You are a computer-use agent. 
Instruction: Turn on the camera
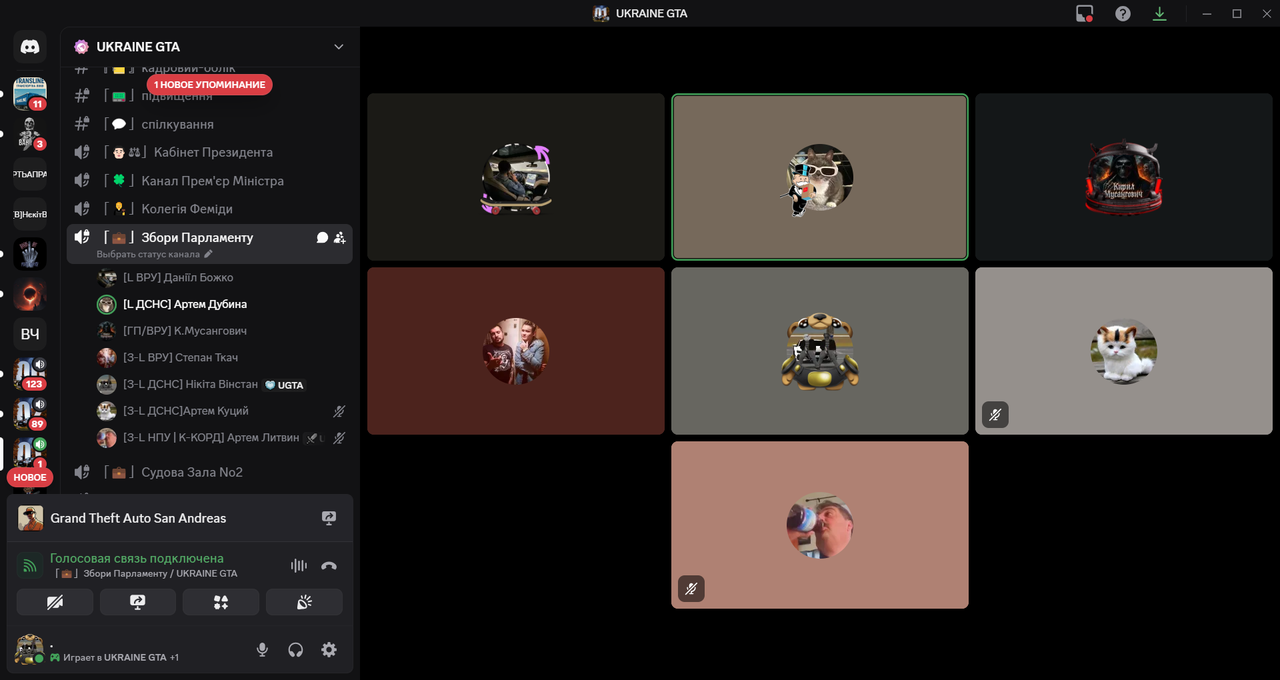[55, 602]
